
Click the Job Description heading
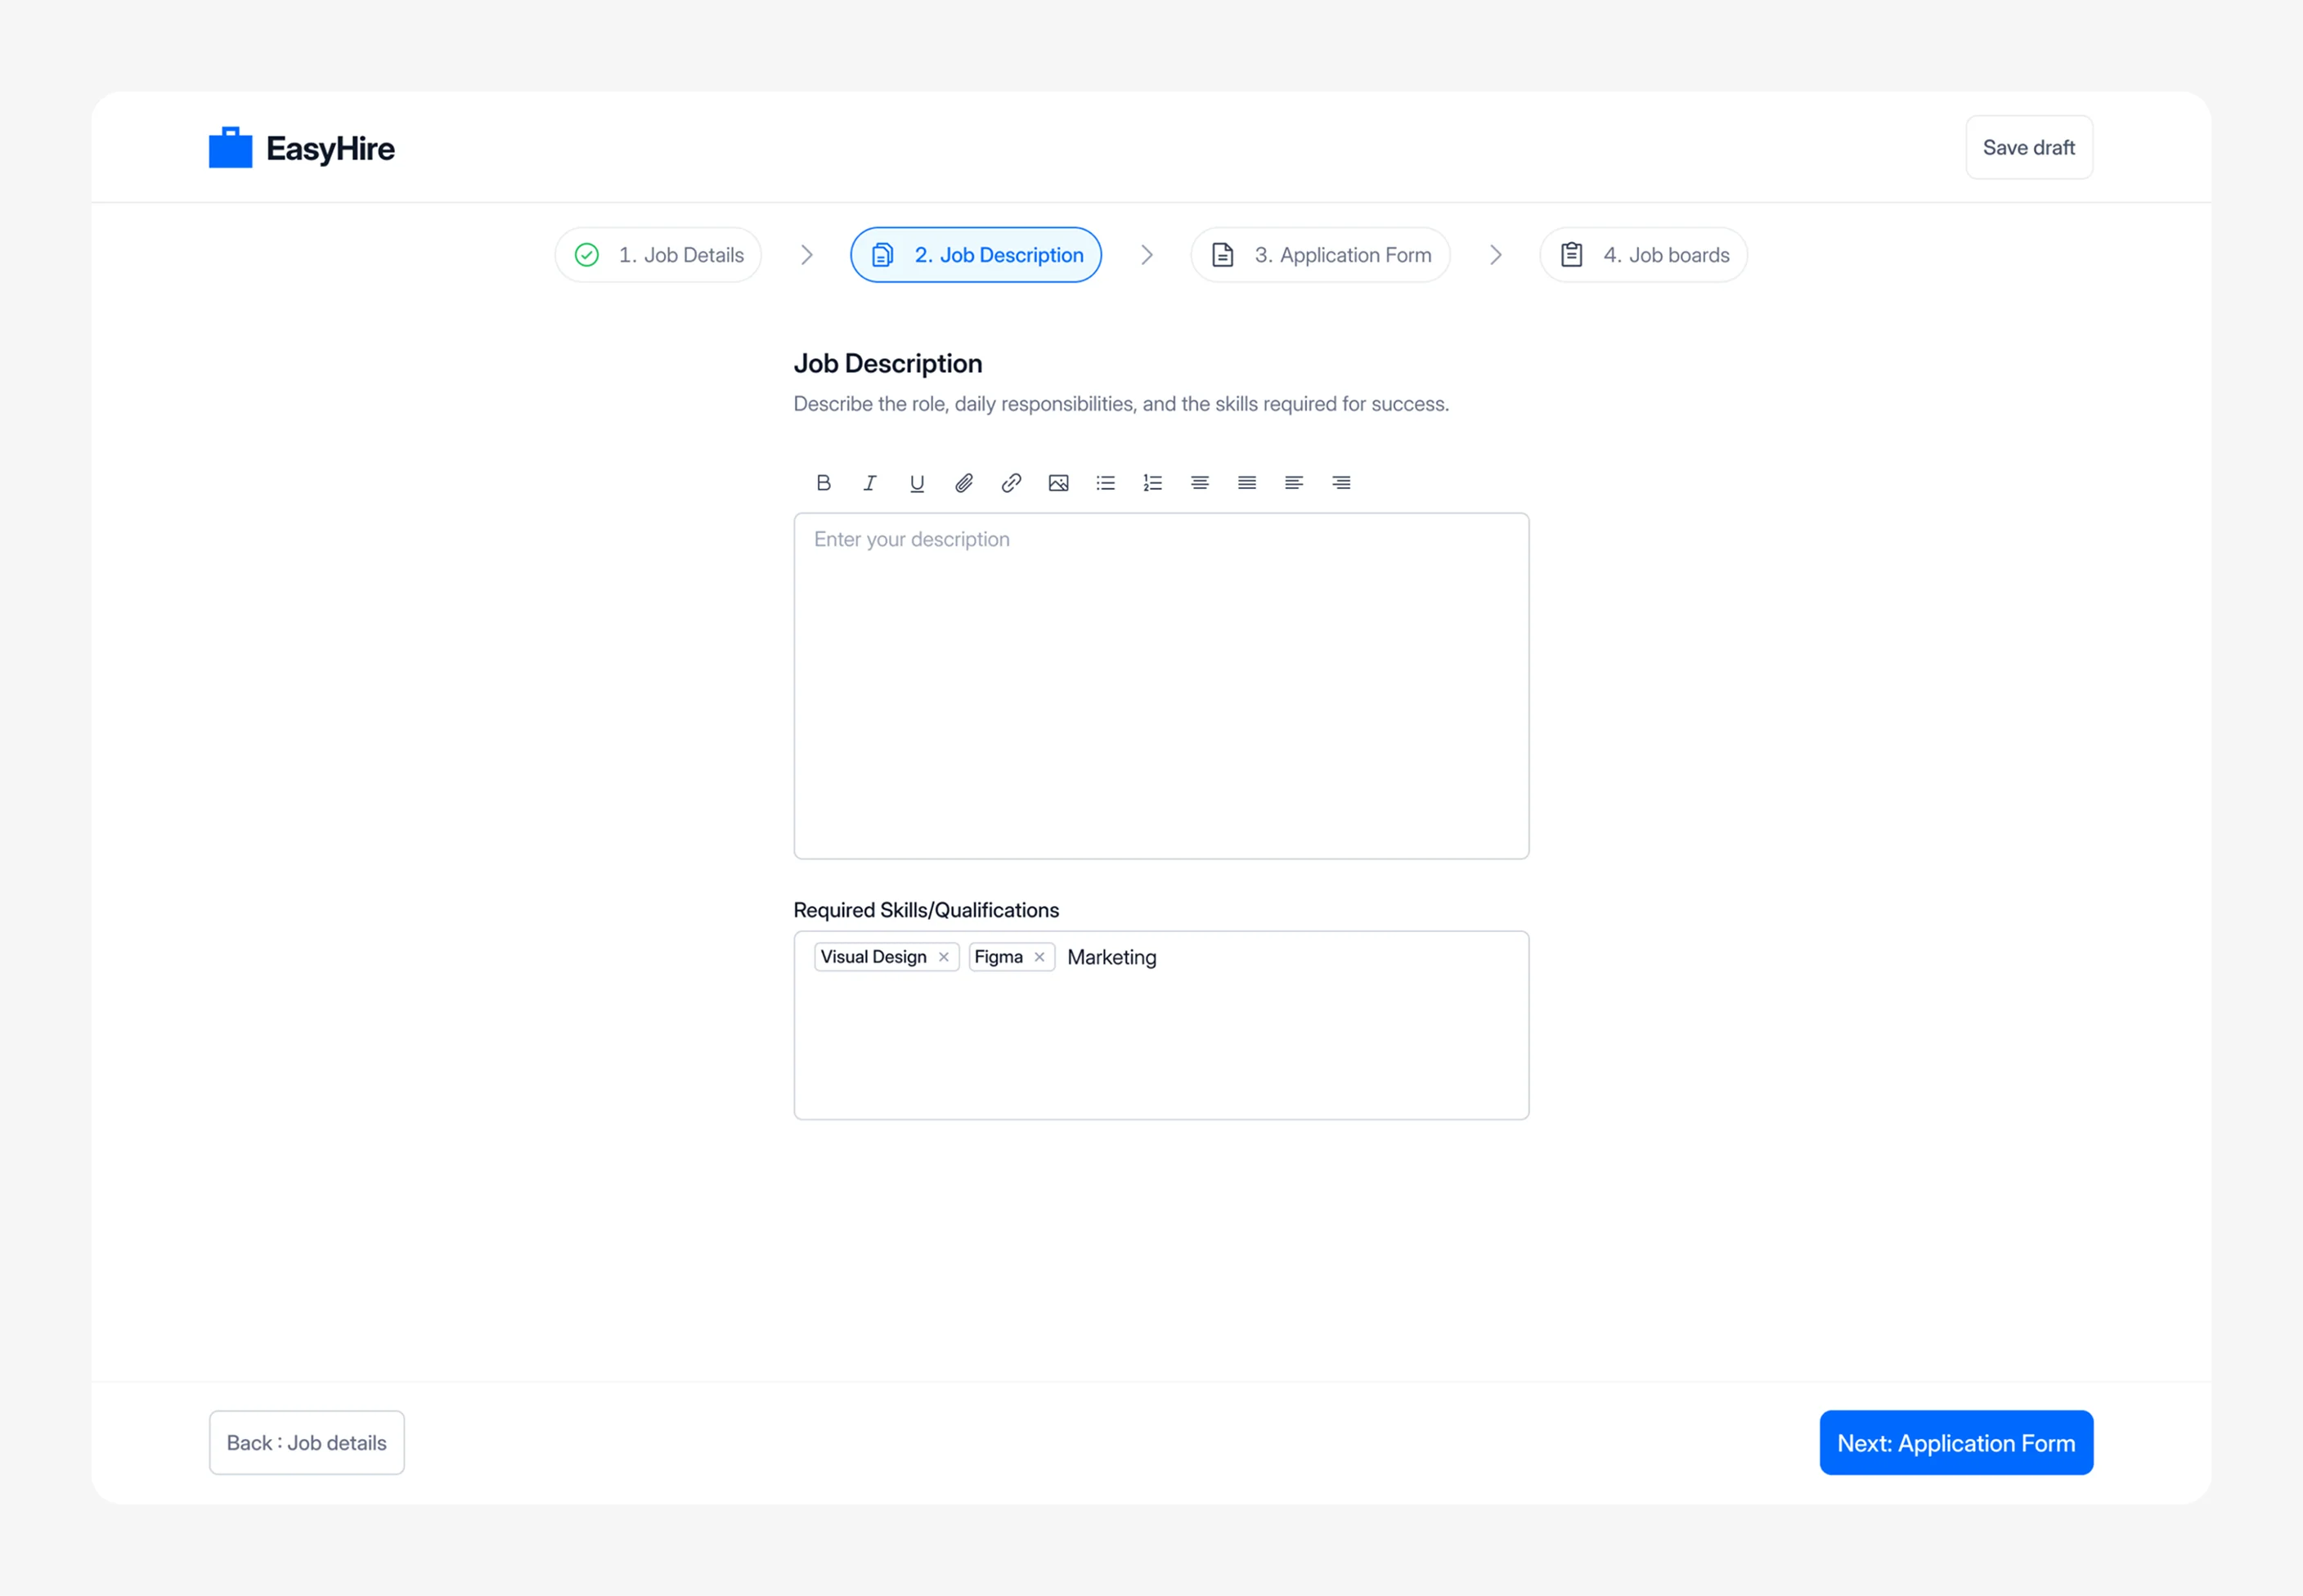pos(888,364)
